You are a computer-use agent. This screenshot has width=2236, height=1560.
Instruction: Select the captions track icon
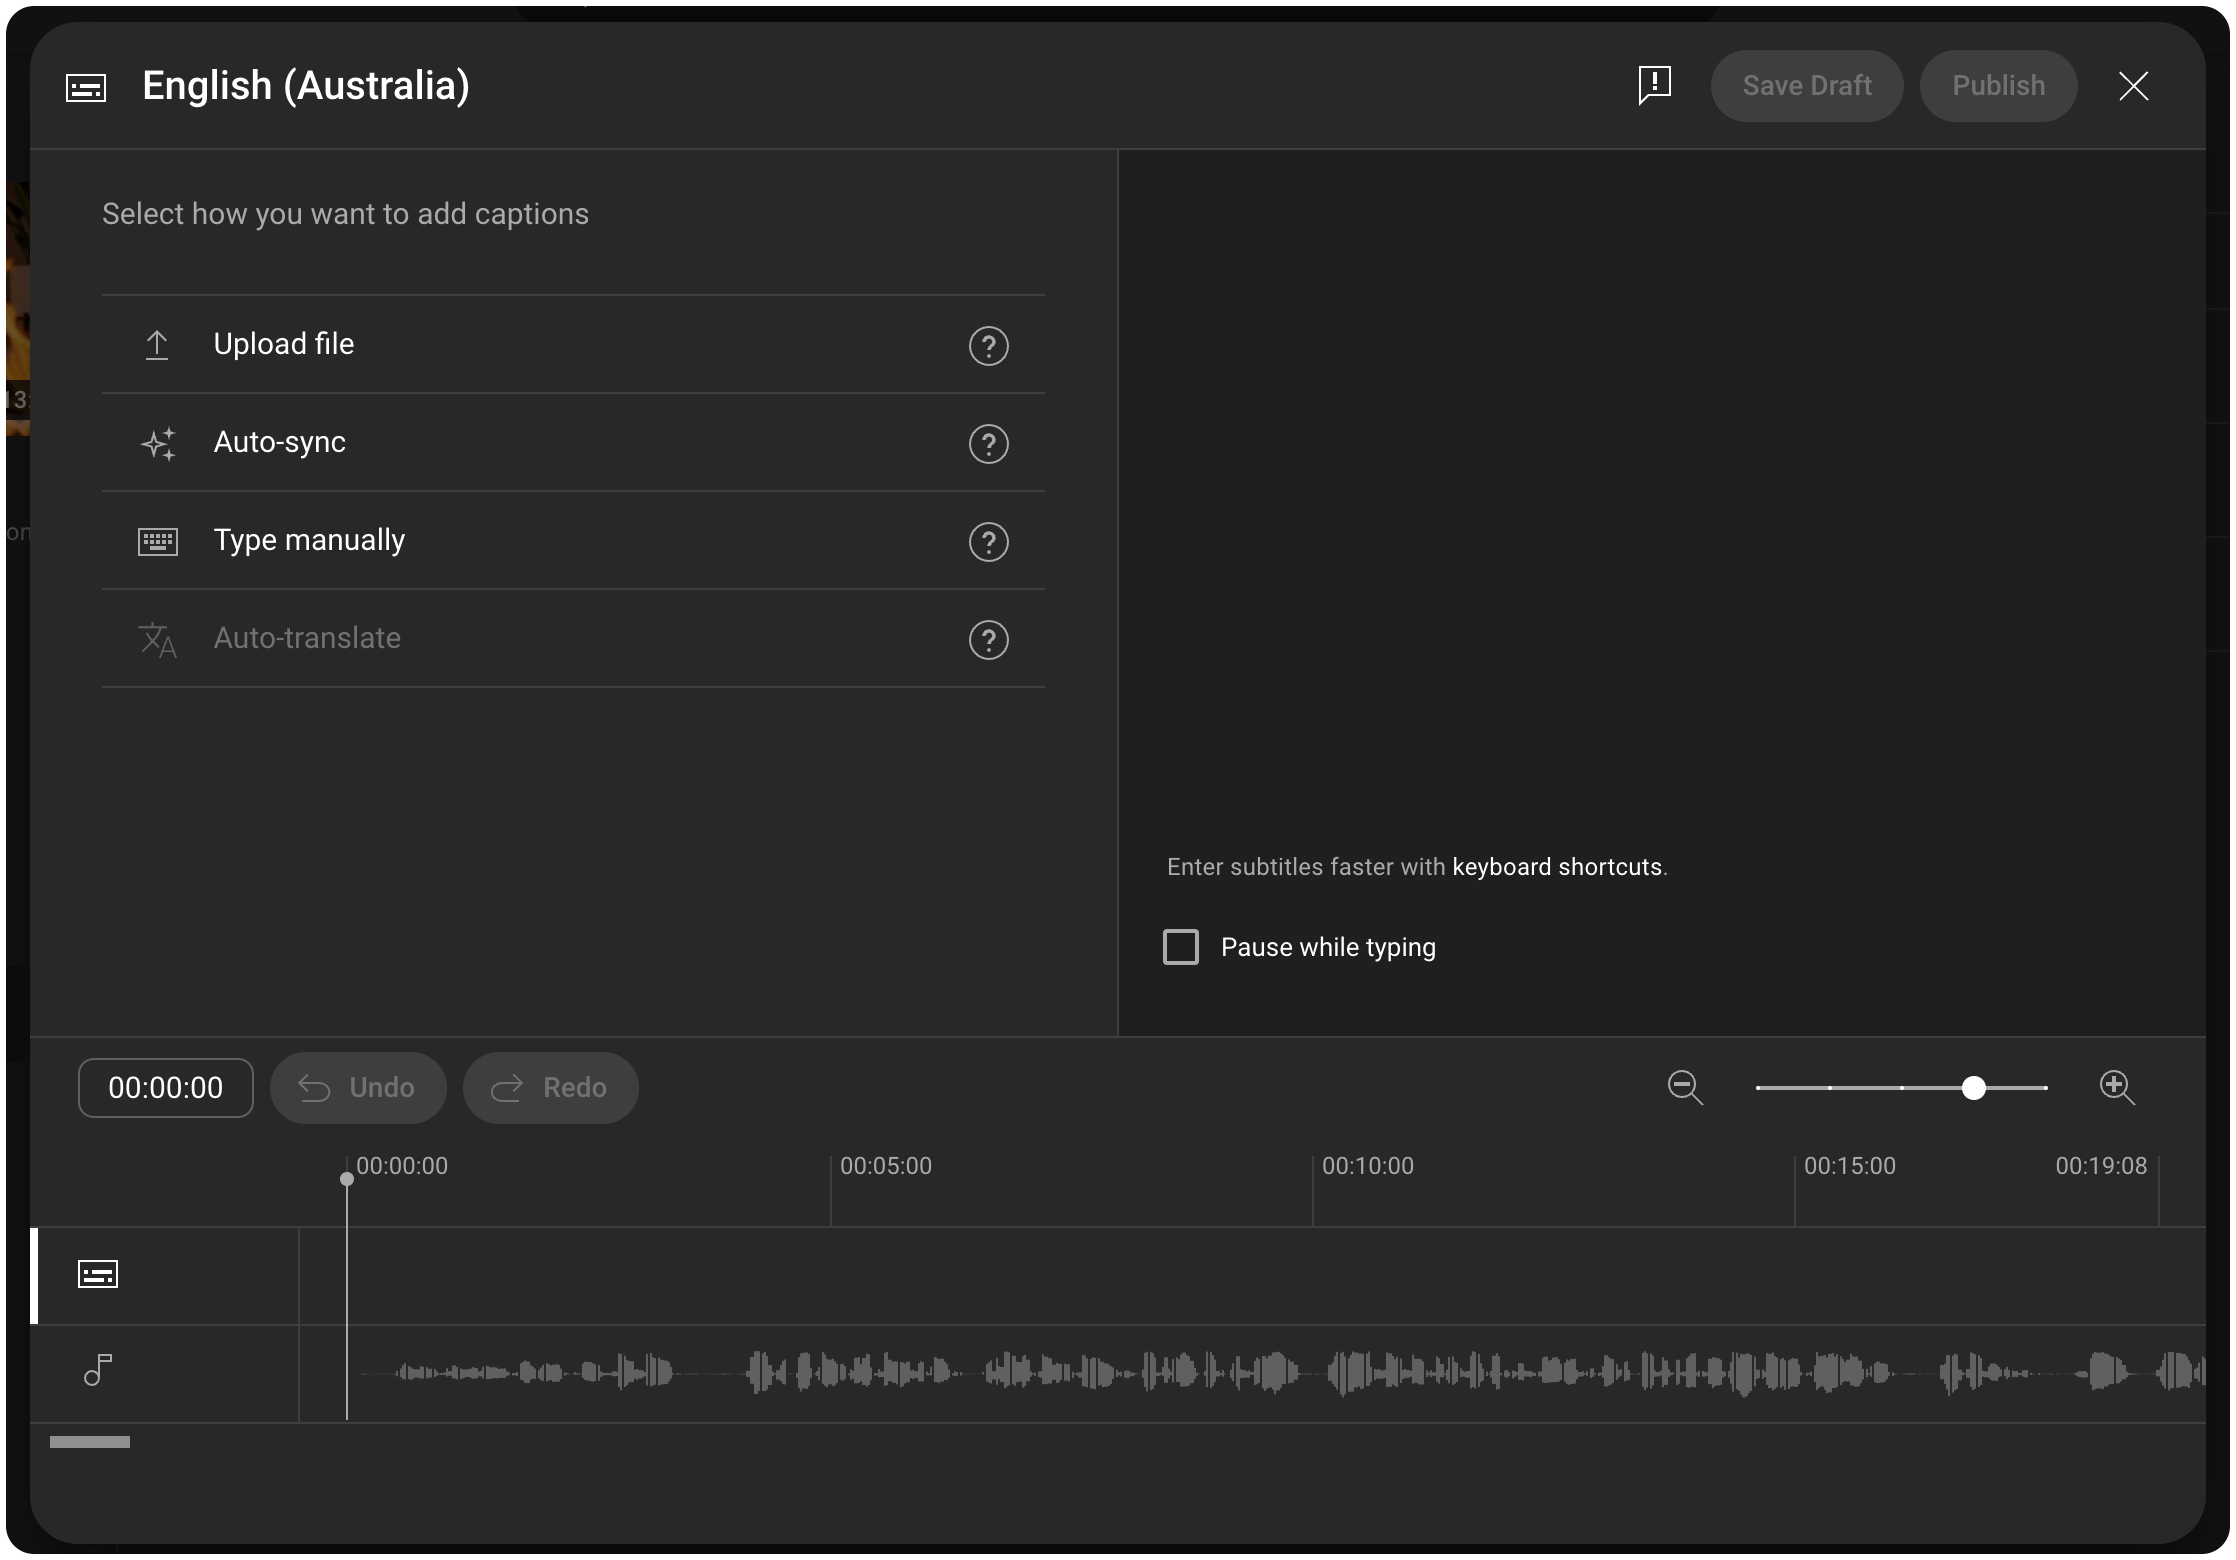[x=98, y=1274]
